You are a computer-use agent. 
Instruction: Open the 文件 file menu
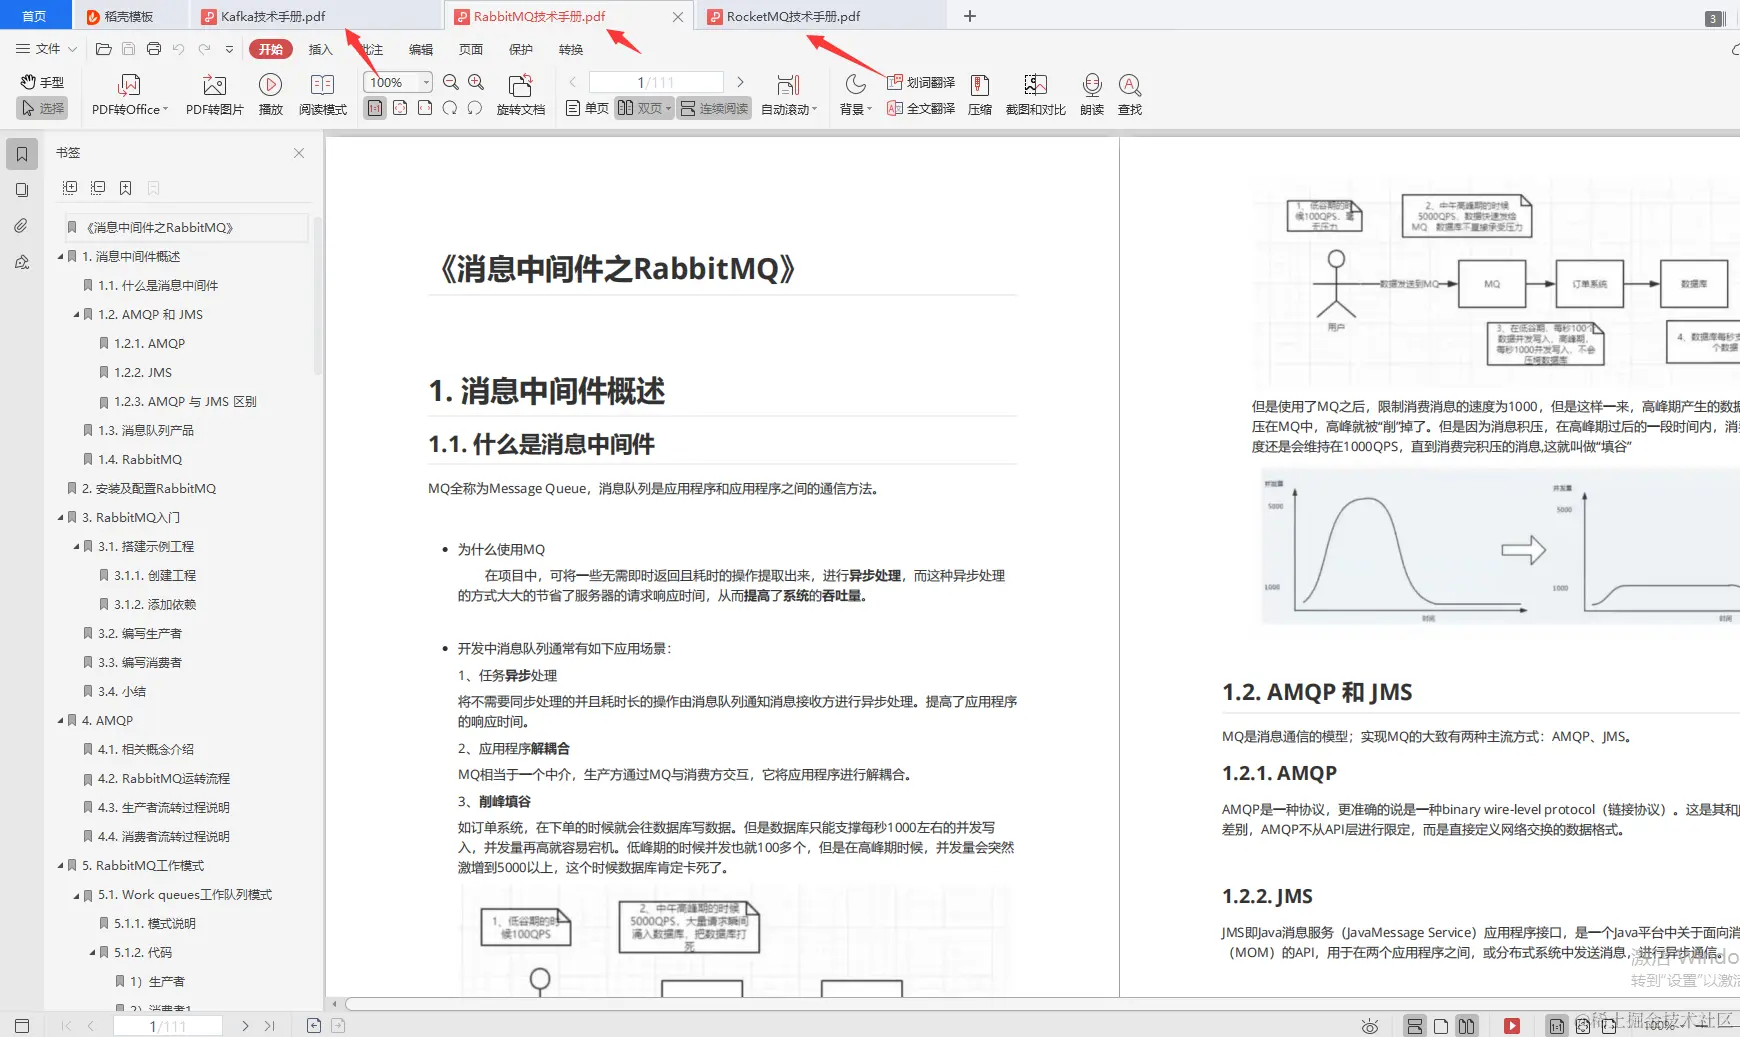[x=46, y=48]
